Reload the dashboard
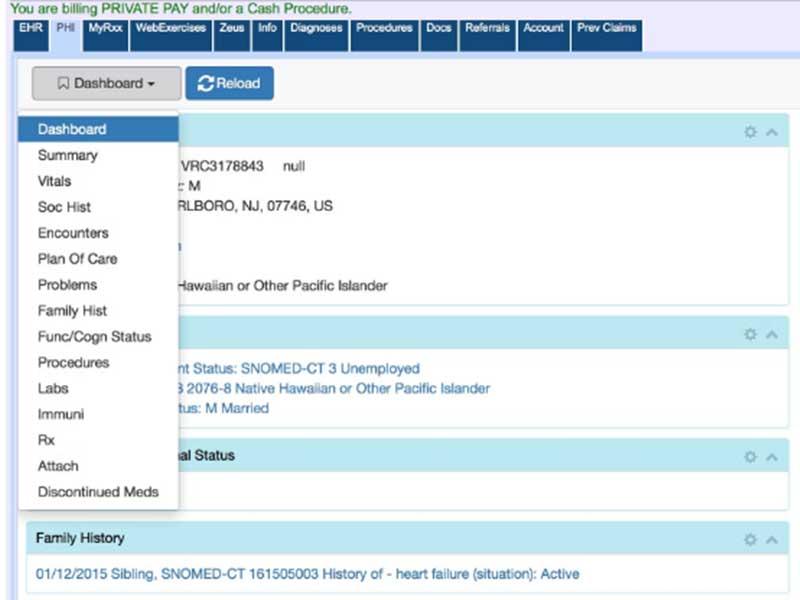 tap(230, 83)
